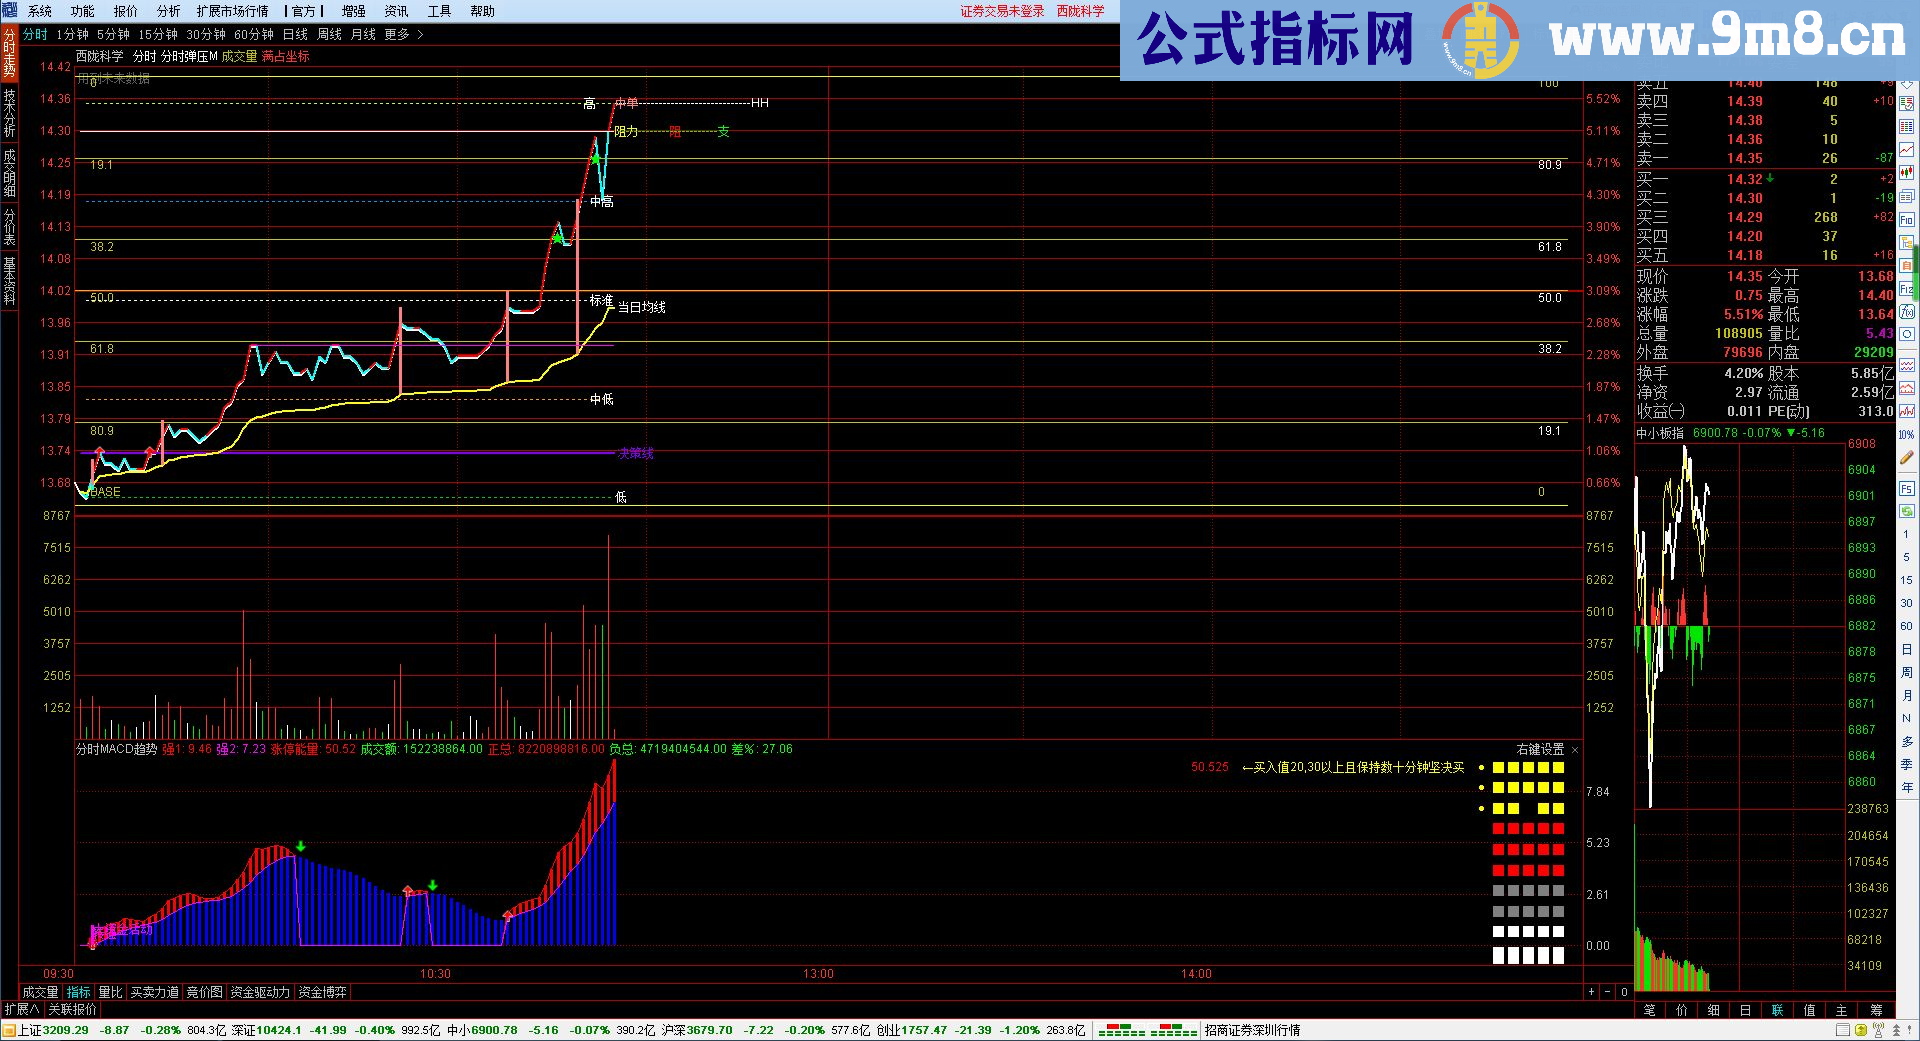
Task: Switch to the 技术分析 side tab
Action: coord(9,110)
